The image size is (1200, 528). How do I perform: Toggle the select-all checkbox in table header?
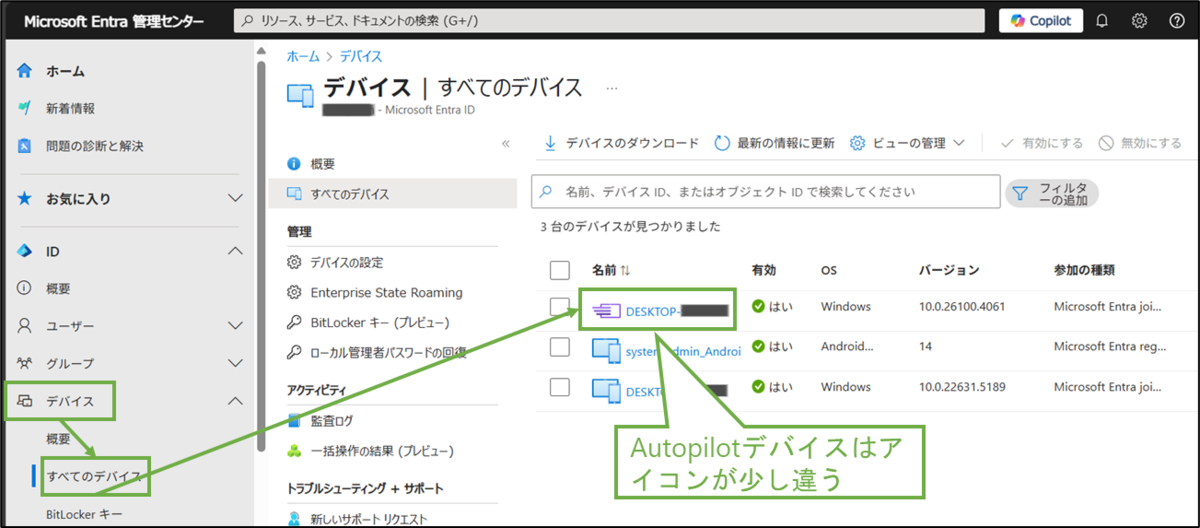(x=560, y=270)
